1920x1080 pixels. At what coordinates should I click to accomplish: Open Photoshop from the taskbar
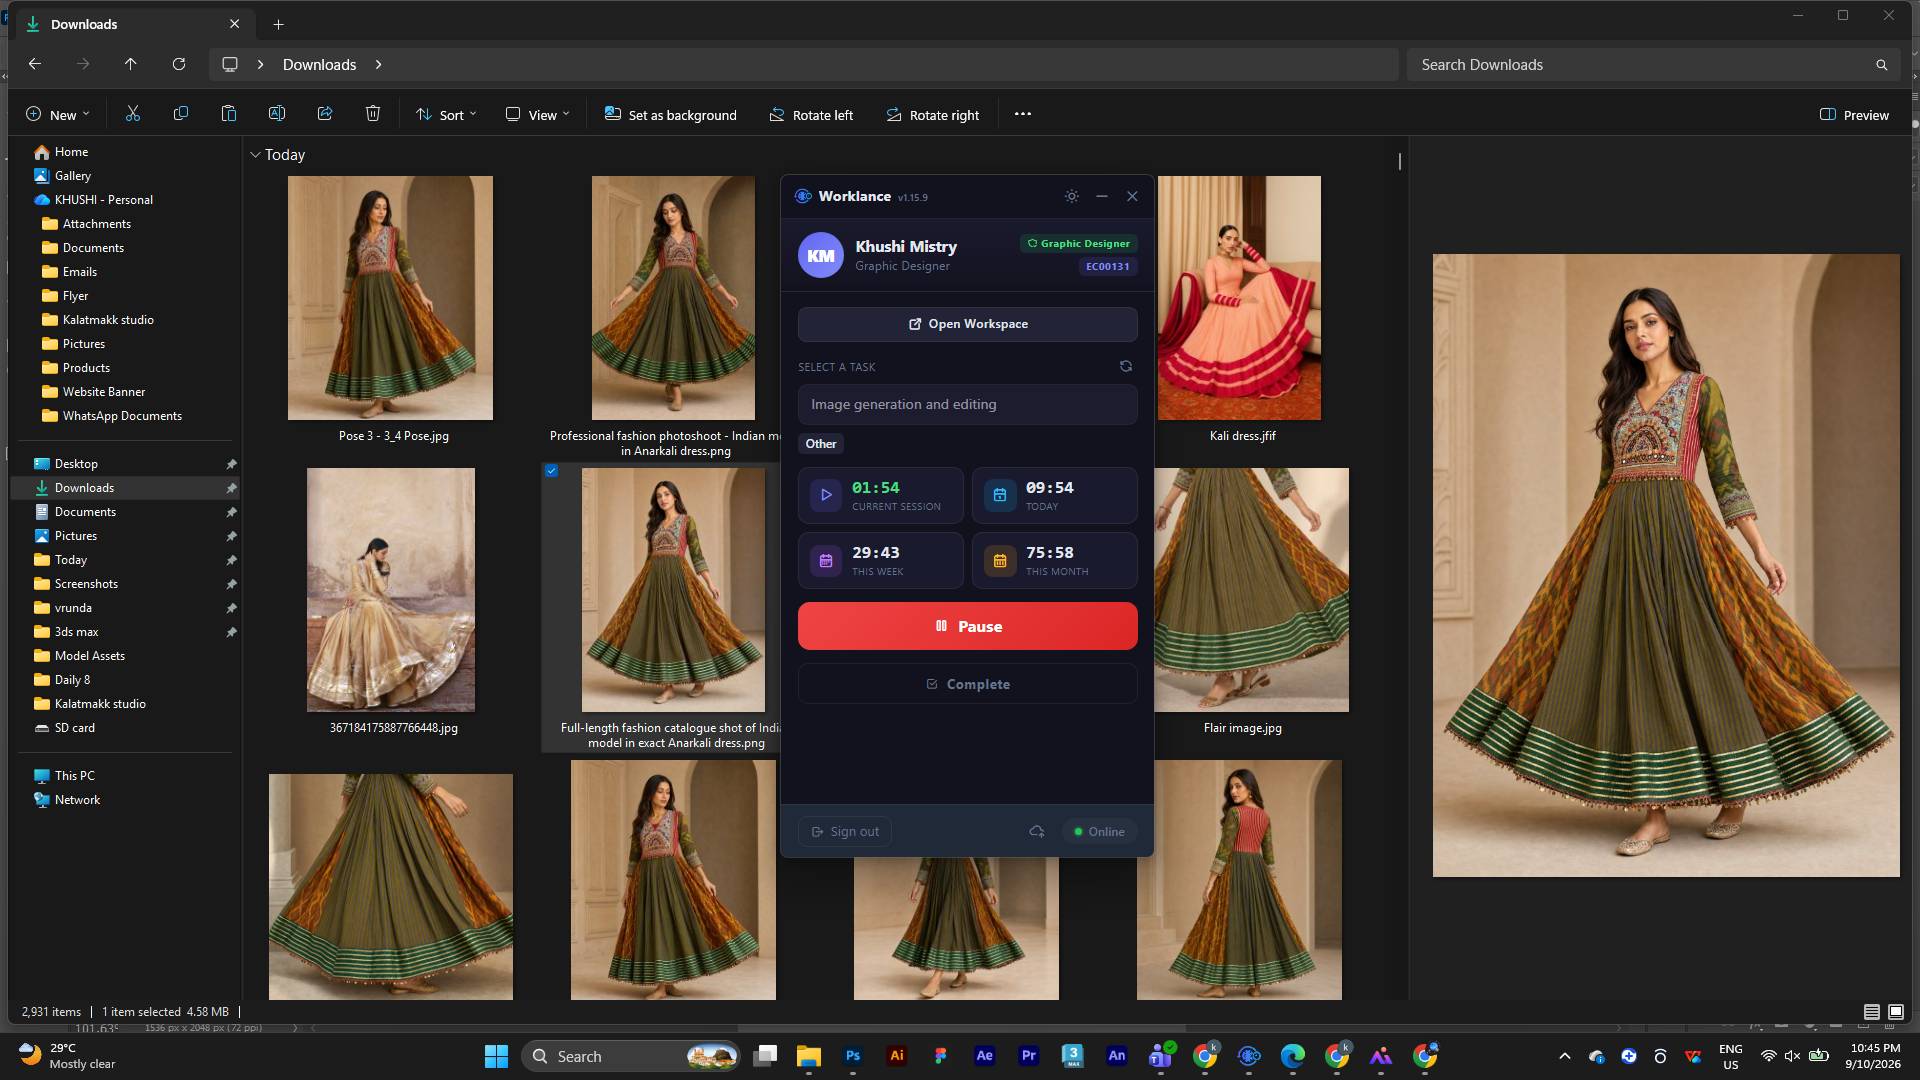tap(852, 1055)
